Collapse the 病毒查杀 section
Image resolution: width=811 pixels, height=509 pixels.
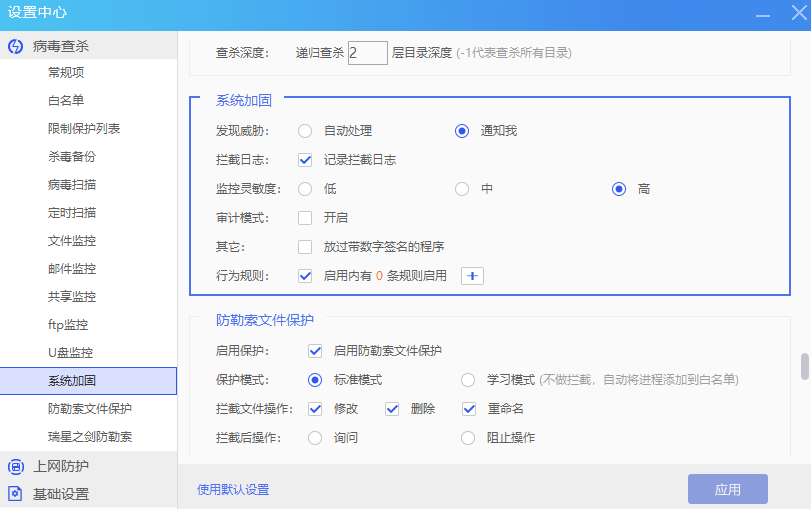click(61, 46)
